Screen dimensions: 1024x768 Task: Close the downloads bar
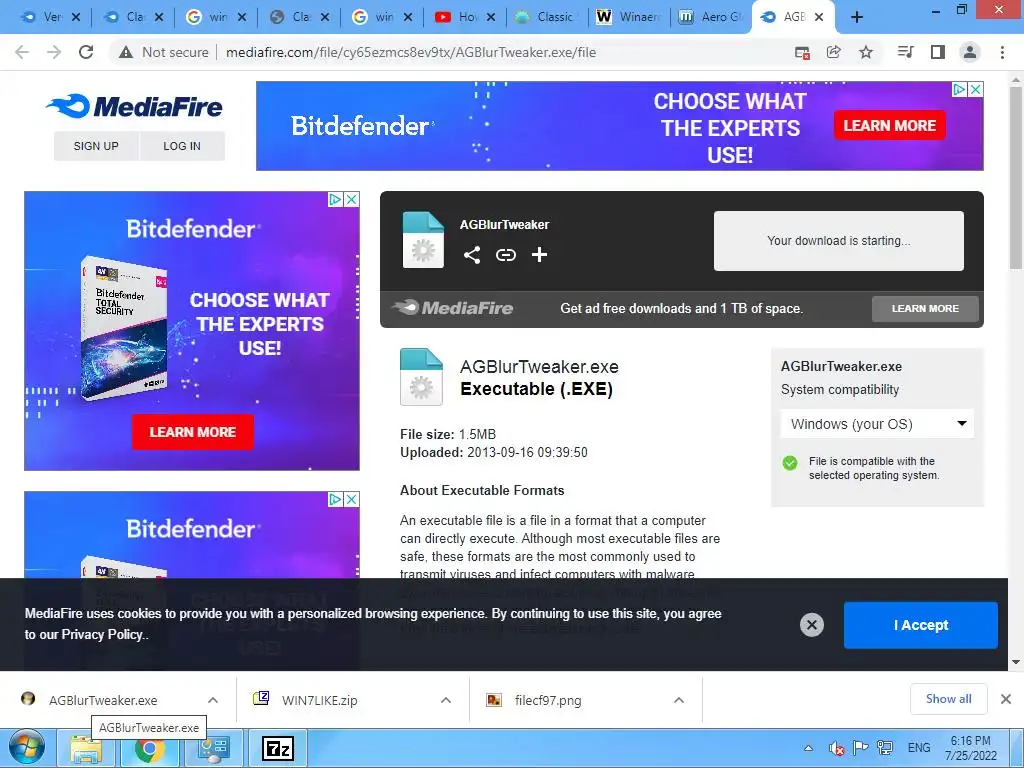pyautogui.click(x=1006, y=699)
